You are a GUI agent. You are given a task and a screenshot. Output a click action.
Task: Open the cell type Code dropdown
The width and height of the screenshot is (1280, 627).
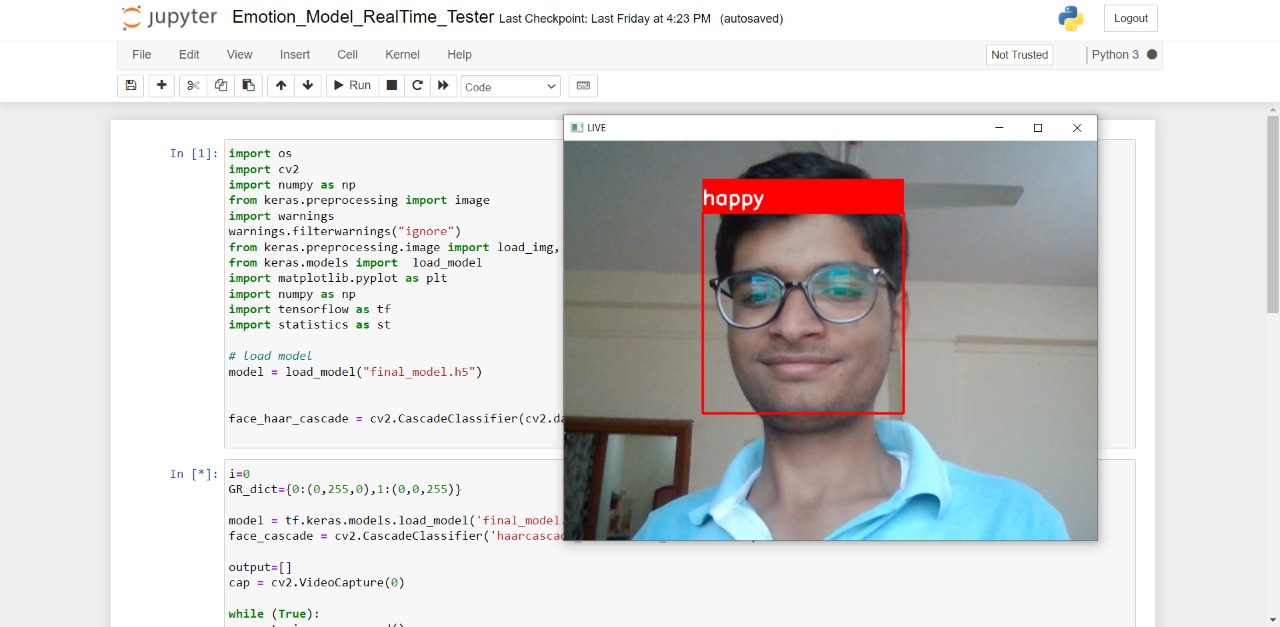[511, 87]
